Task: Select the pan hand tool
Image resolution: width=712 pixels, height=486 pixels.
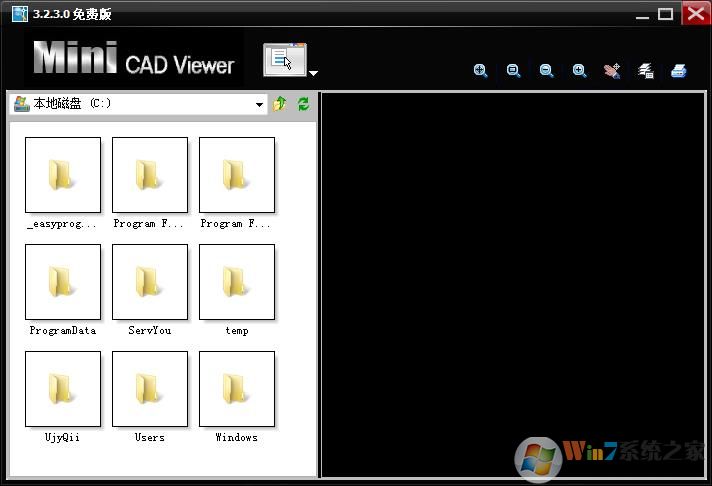Action: tap(612, 71)
